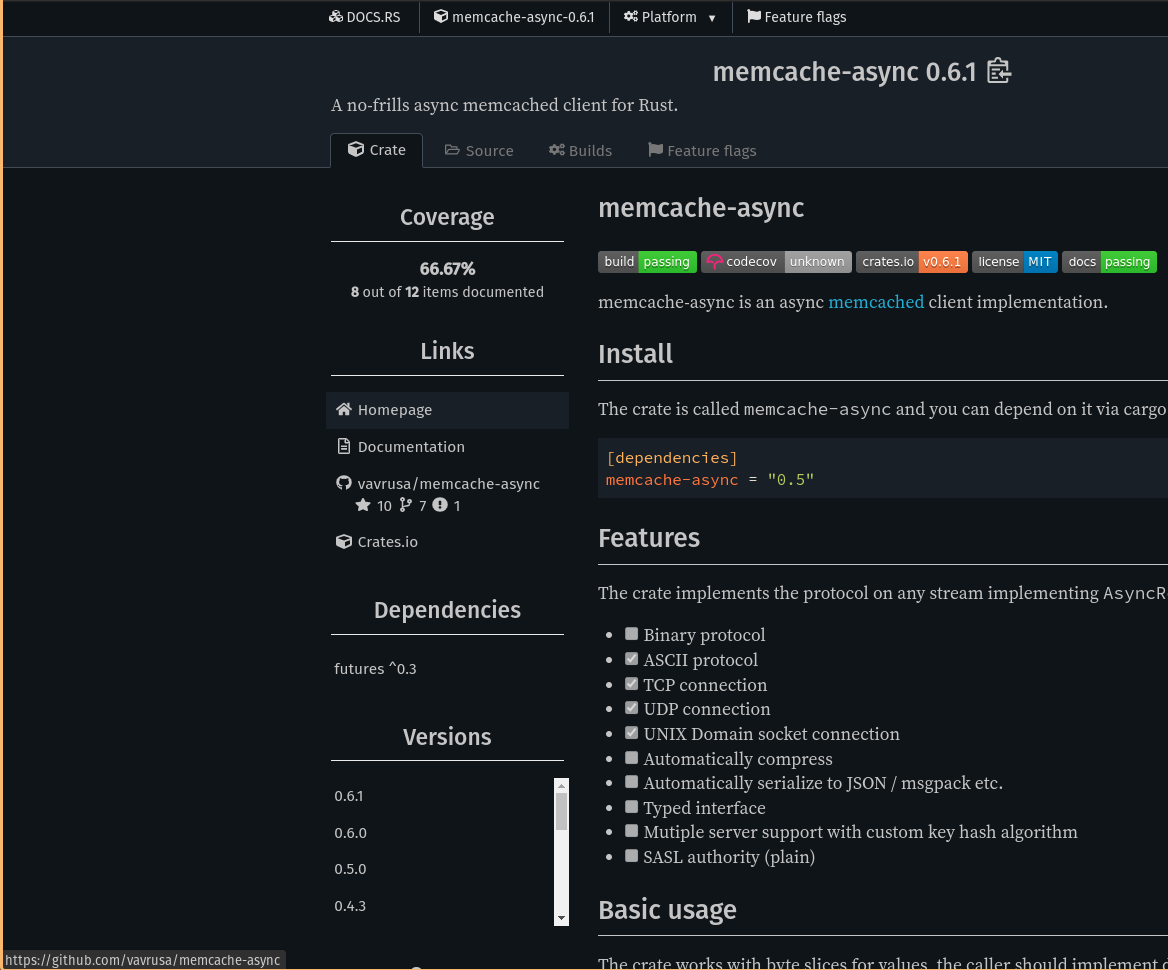The height and width of the screenshot is (970, 1168).
Task: Click the crates.io v0.6.1 badge
Action: click(912, 261)
